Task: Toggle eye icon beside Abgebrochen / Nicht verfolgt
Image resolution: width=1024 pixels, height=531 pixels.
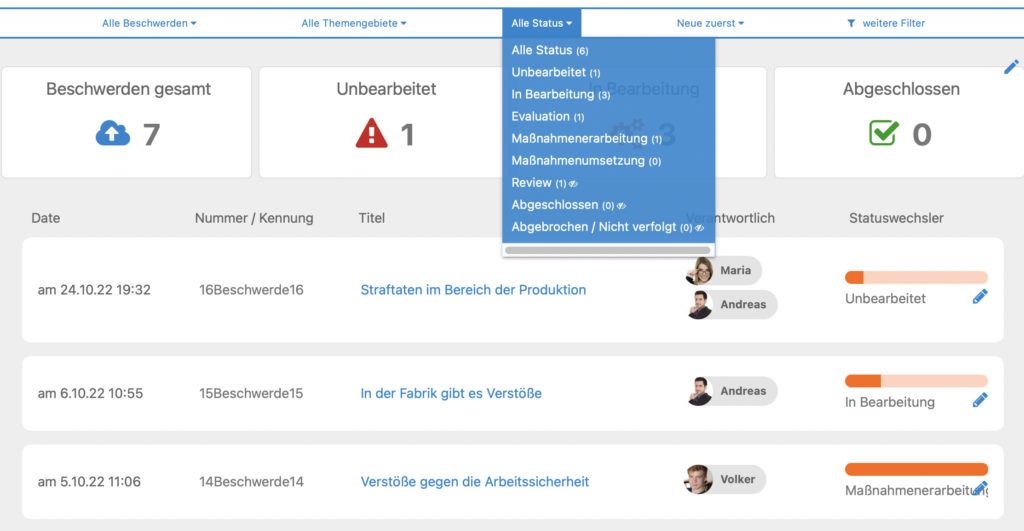Action: pos(699,229)
